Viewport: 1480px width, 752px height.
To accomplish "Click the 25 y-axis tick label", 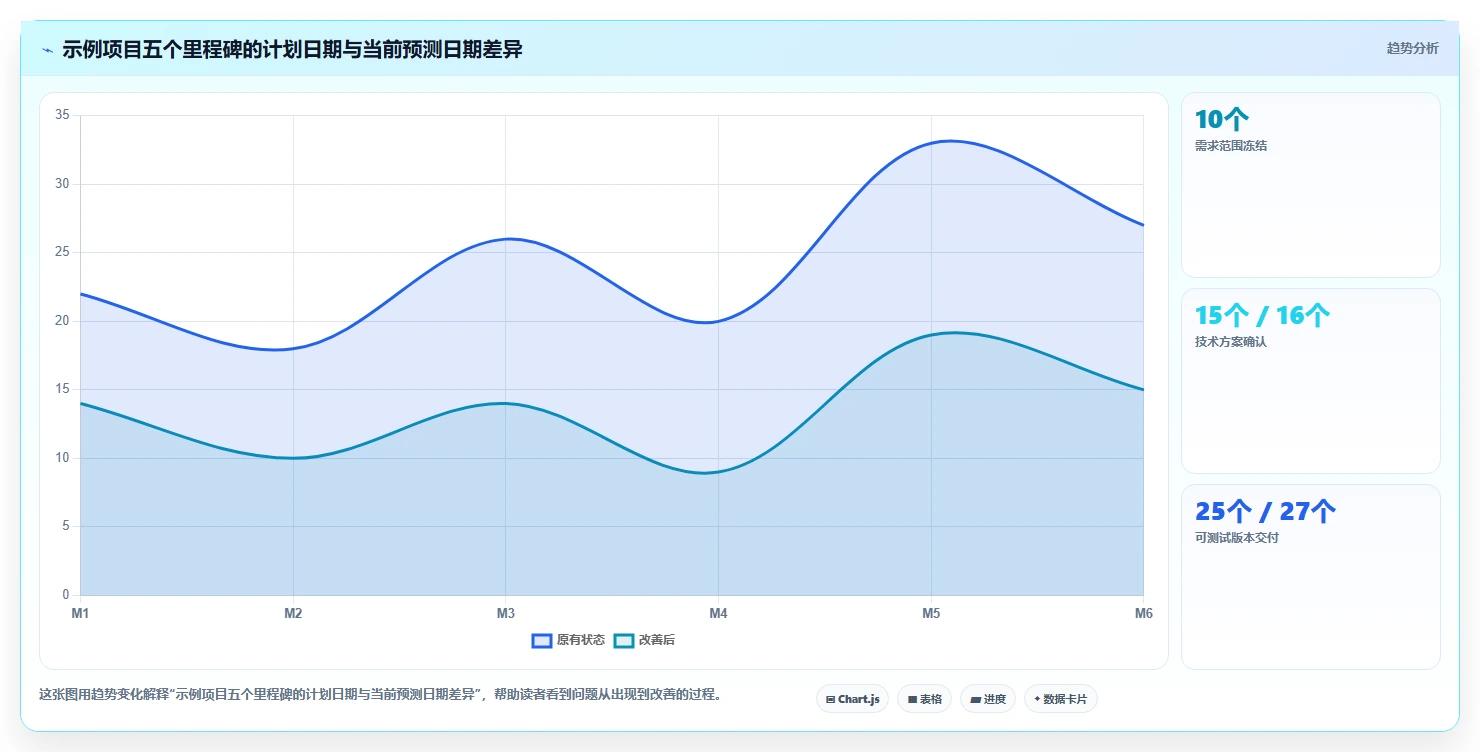I will click(x=62, y=252).
